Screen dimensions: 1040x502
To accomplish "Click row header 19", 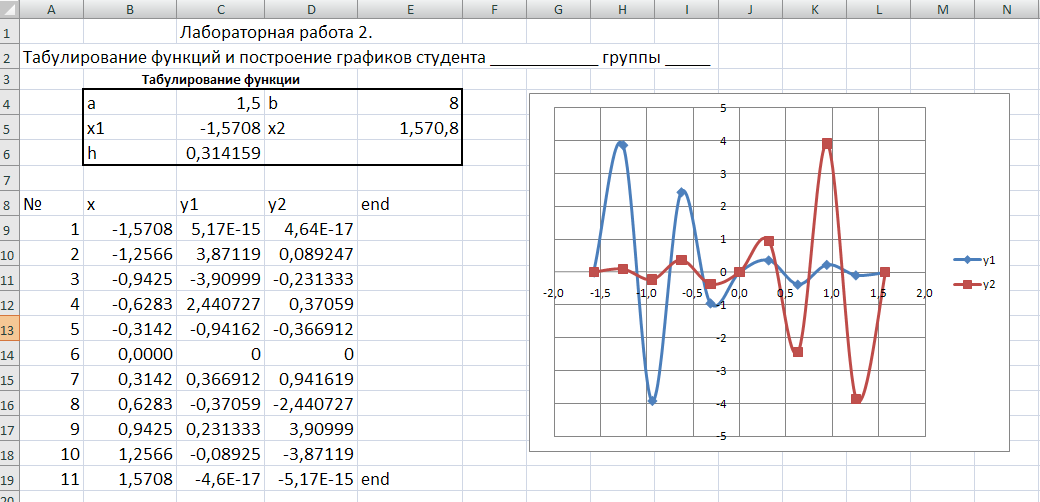I will (x=10, y=479).
